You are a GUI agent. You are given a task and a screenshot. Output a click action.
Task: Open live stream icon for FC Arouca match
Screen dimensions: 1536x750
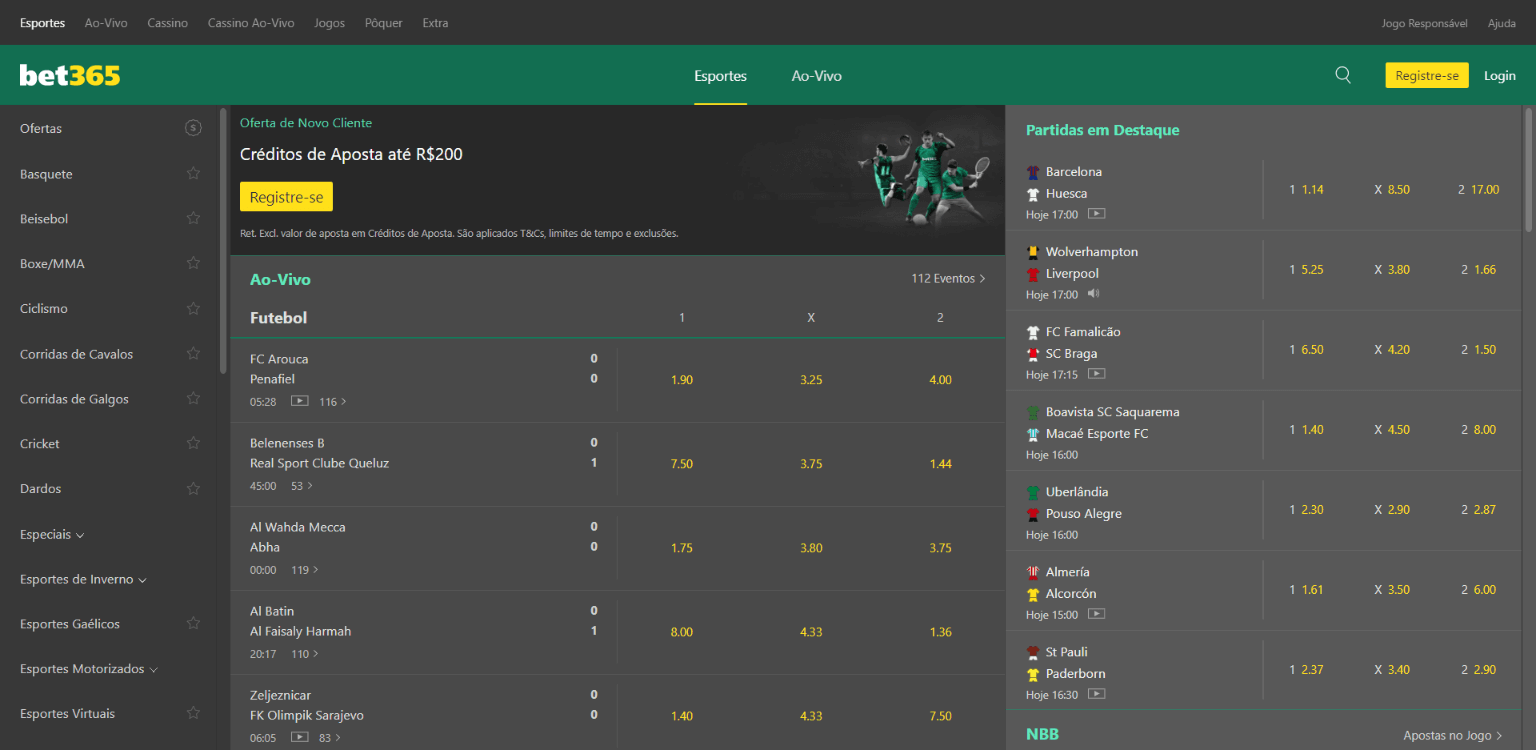click(x=299, y=401)
